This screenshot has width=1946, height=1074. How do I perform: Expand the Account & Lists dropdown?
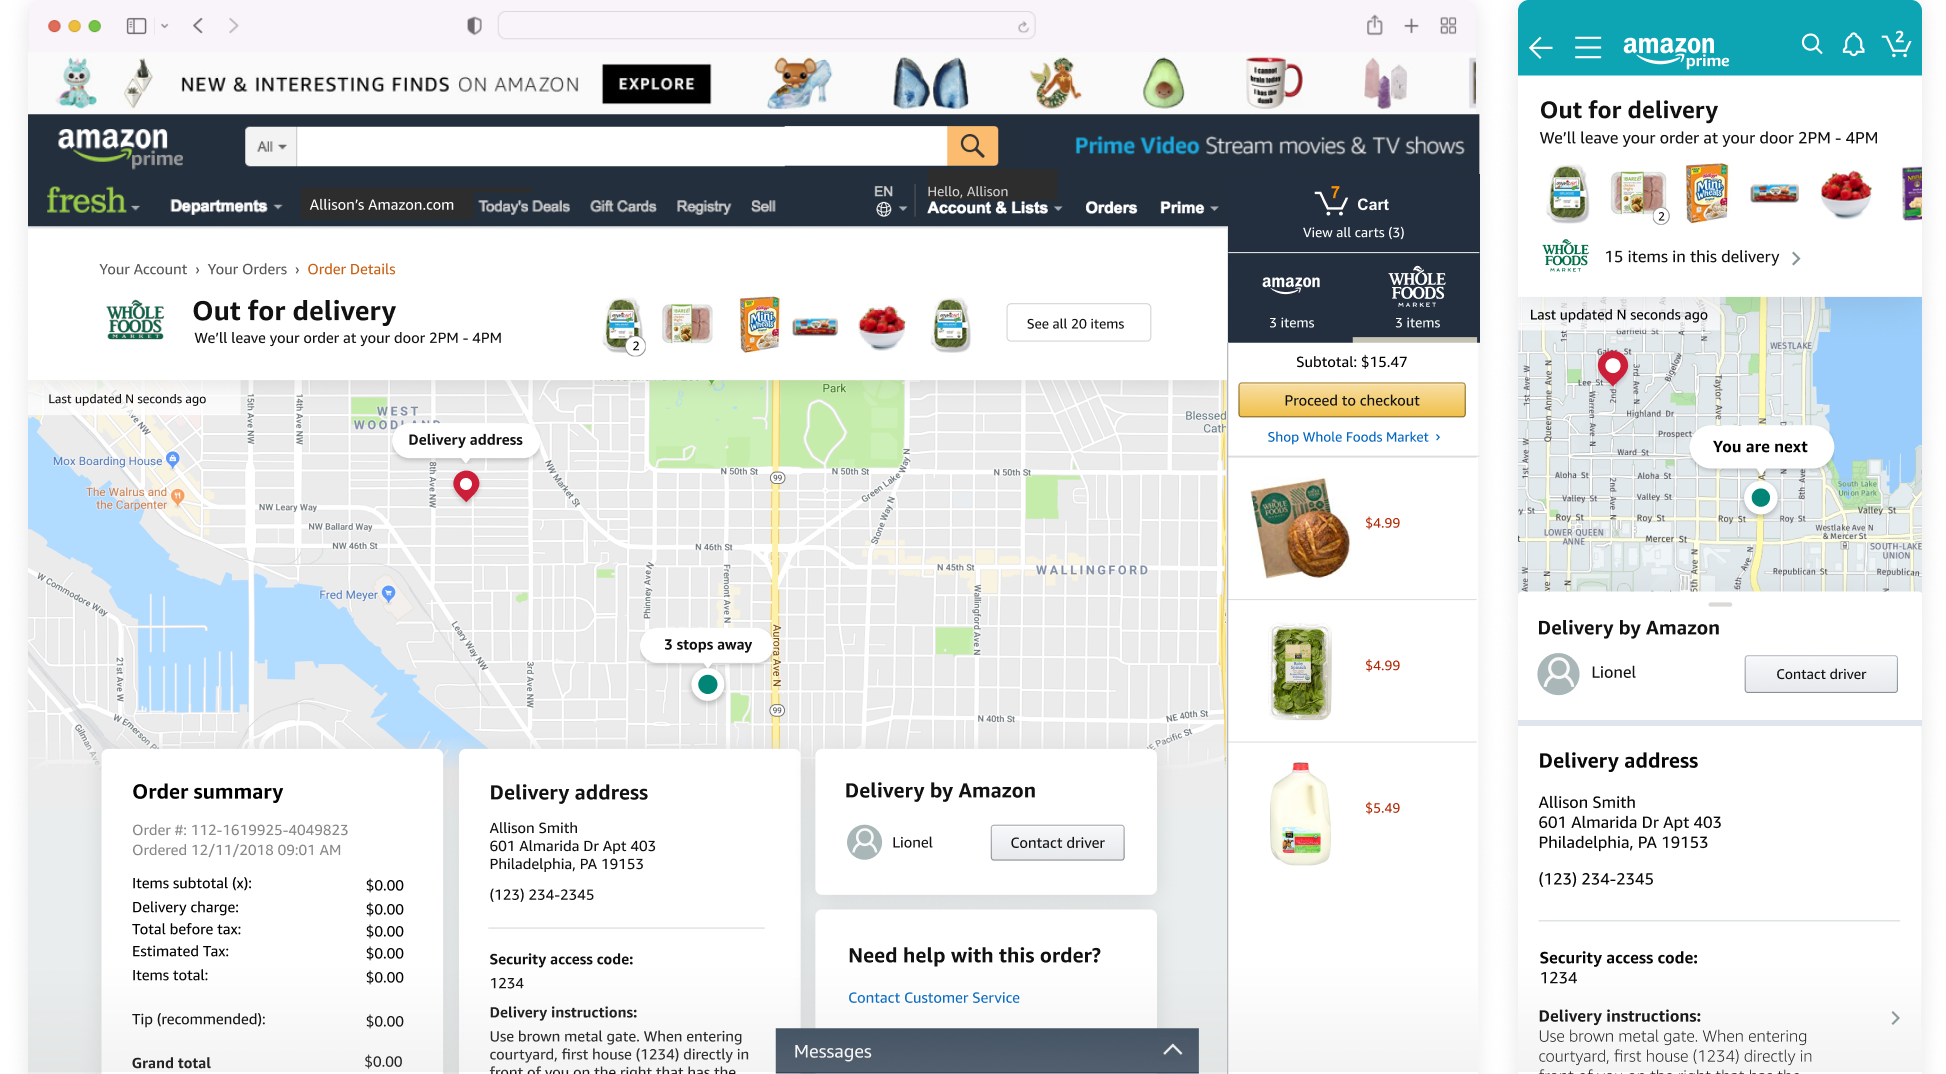point(994,208)
